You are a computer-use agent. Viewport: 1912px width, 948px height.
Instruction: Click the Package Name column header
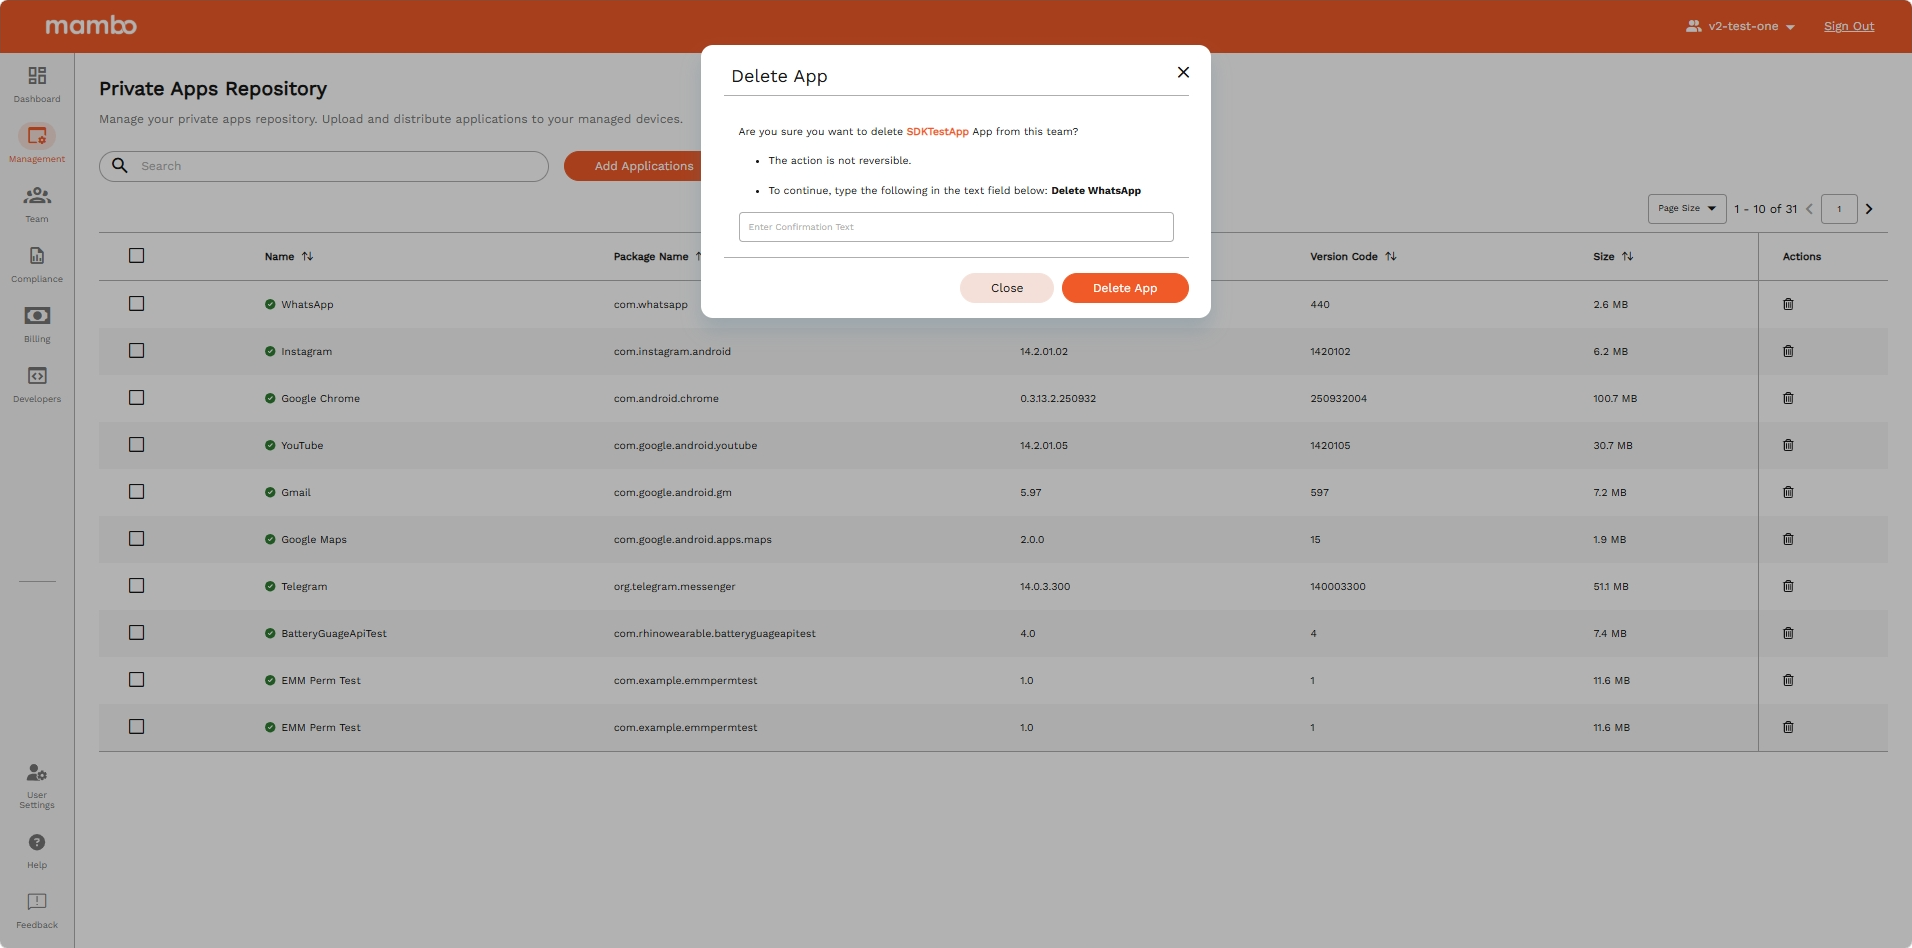651,257
